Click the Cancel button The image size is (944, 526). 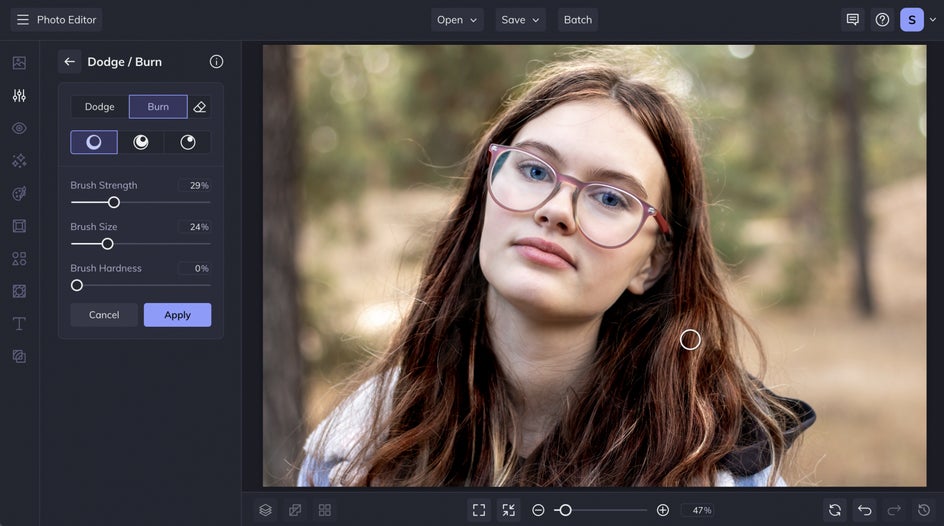104,315
